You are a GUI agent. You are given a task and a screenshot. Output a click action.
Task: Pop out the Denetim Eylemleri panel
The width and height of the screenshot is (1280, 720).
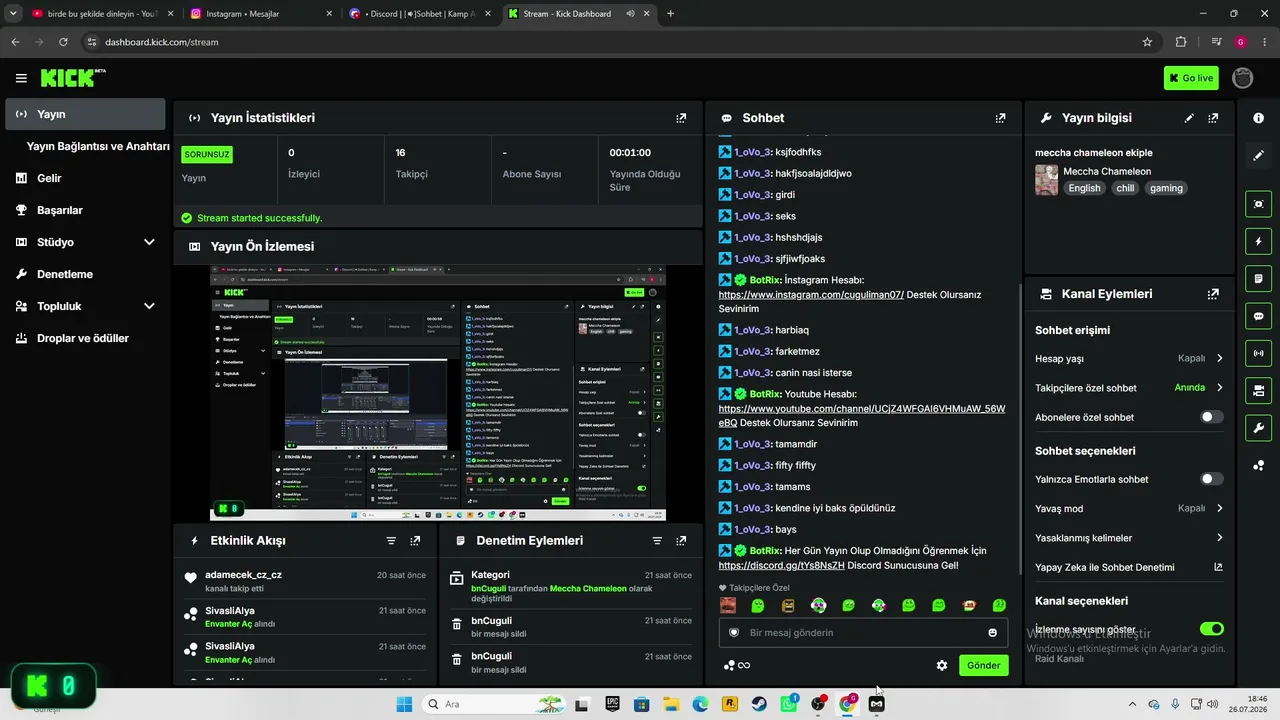tap(681, 541)
